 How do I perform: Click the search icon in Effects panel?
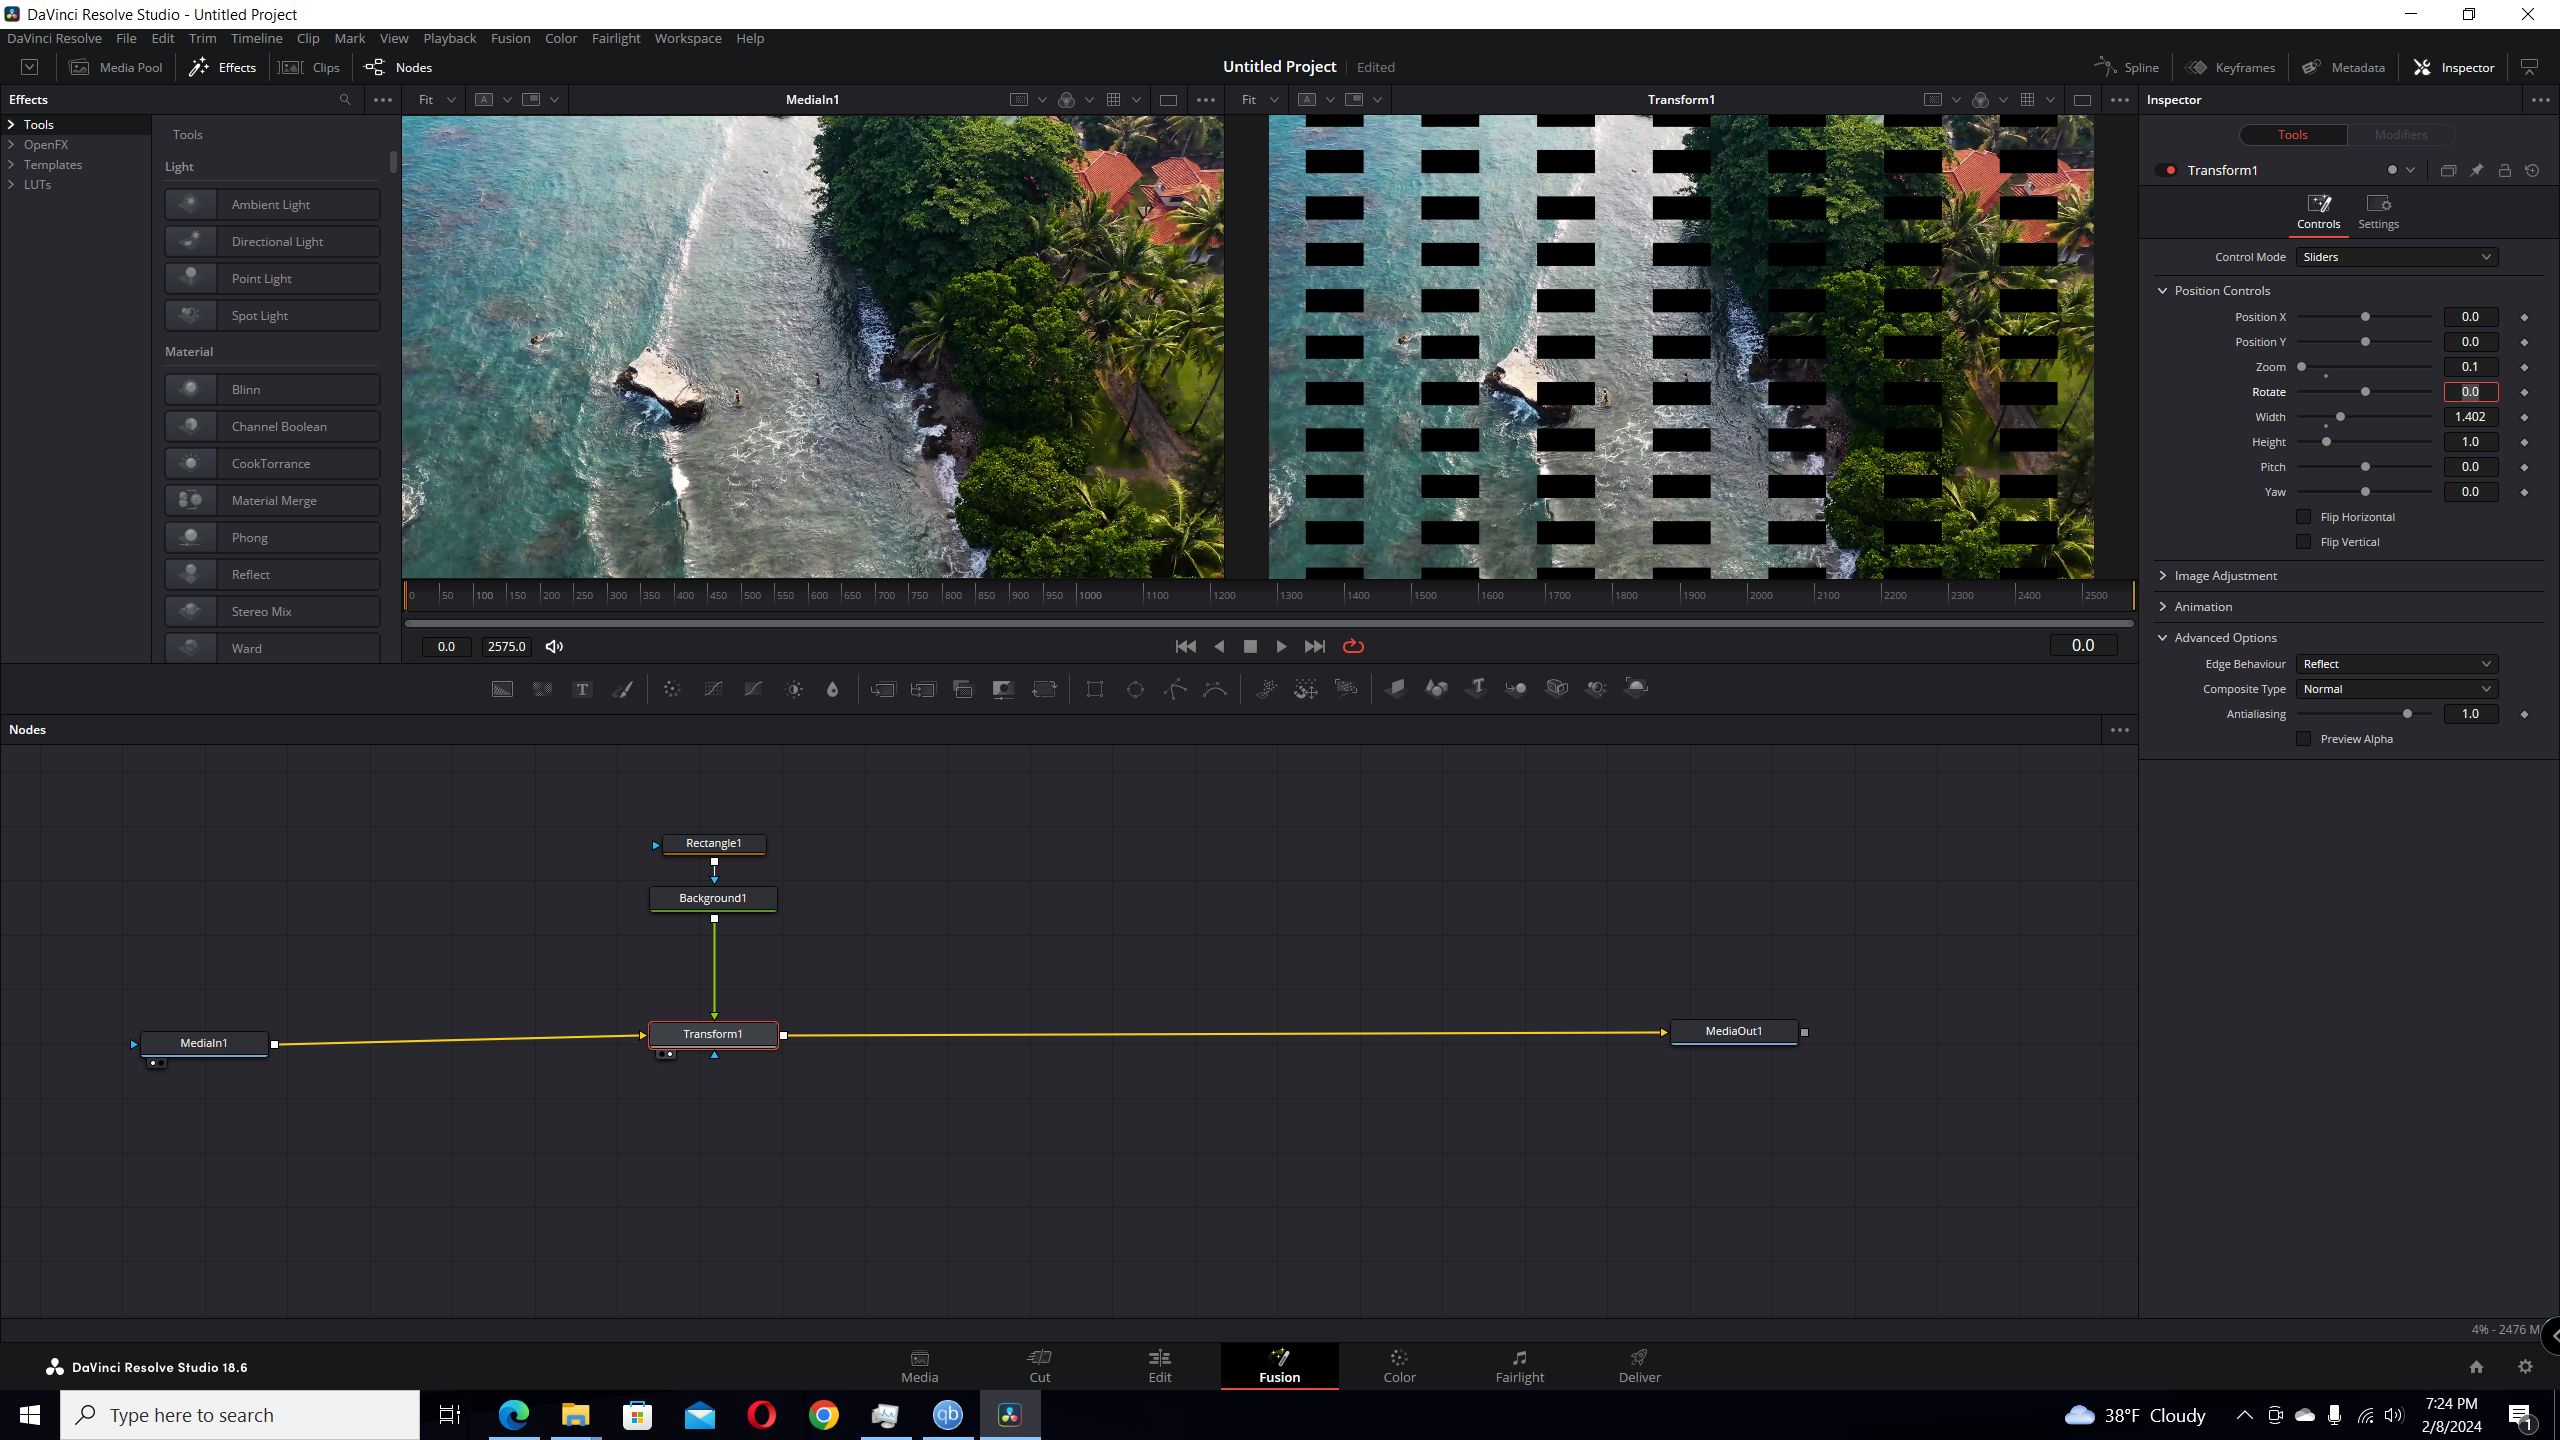coord(345,100)
